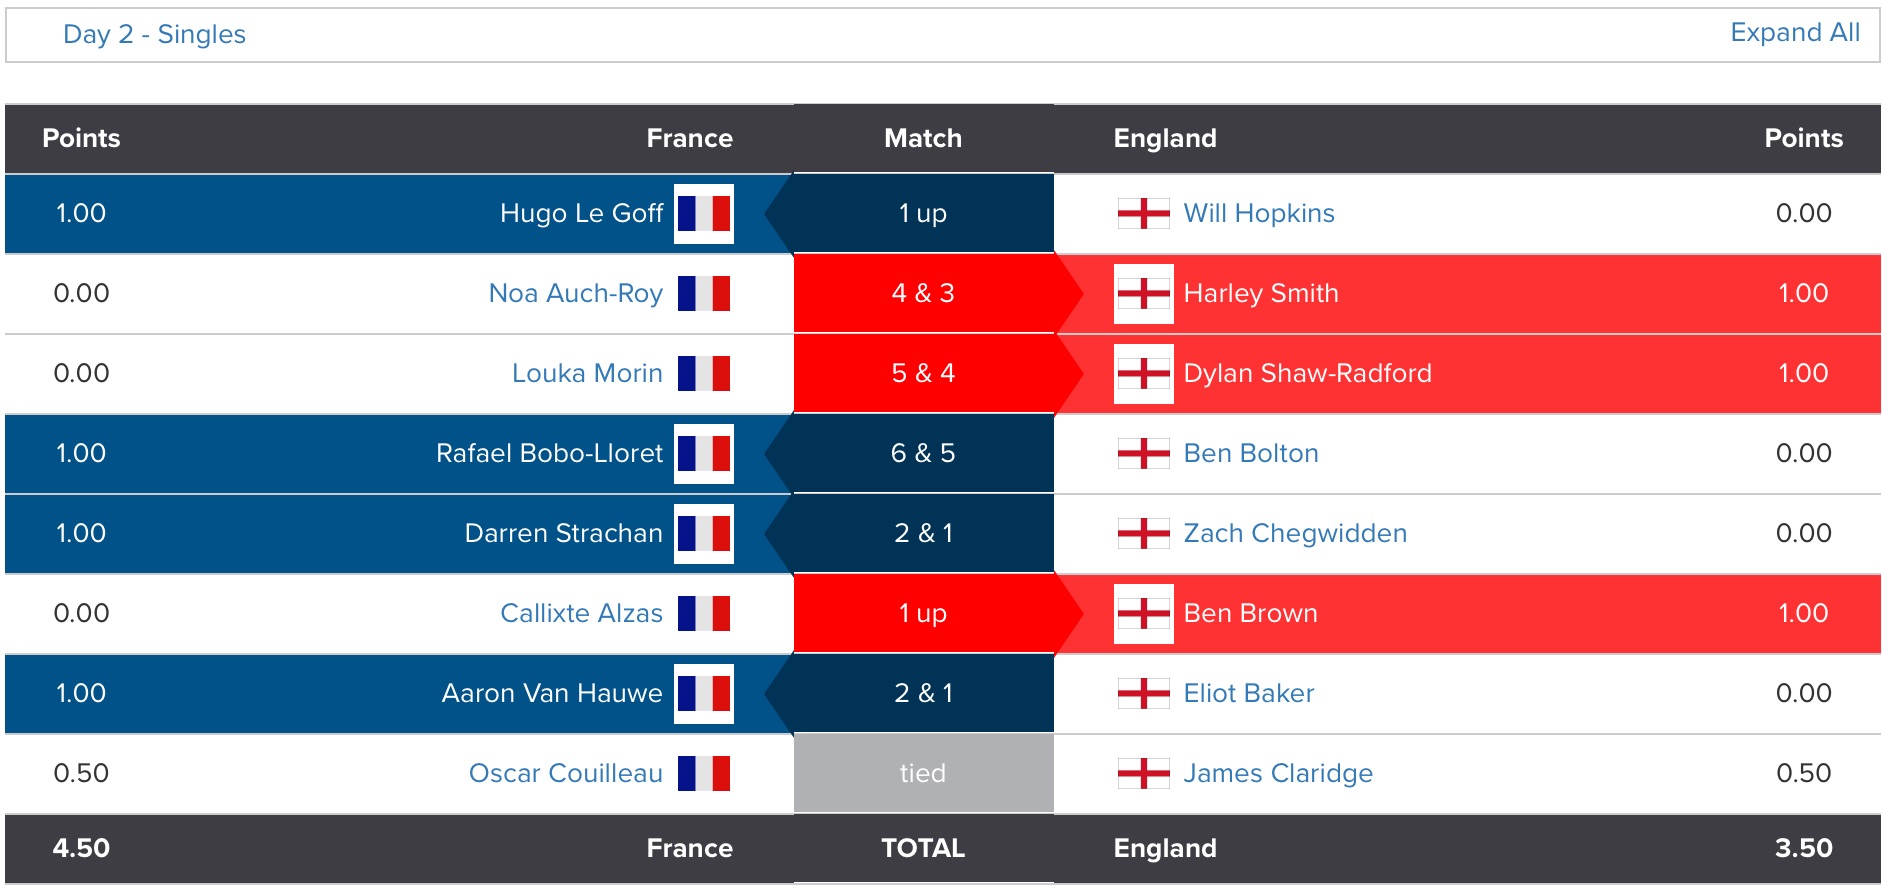Select Eliot Baker's name

(1248, 694)
